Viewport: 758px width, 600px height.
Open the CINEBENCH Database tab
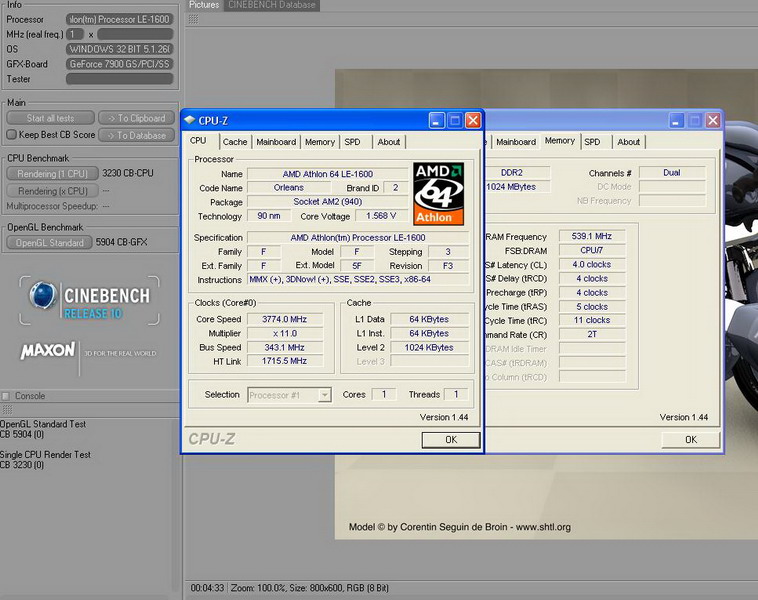click(272, 5)
